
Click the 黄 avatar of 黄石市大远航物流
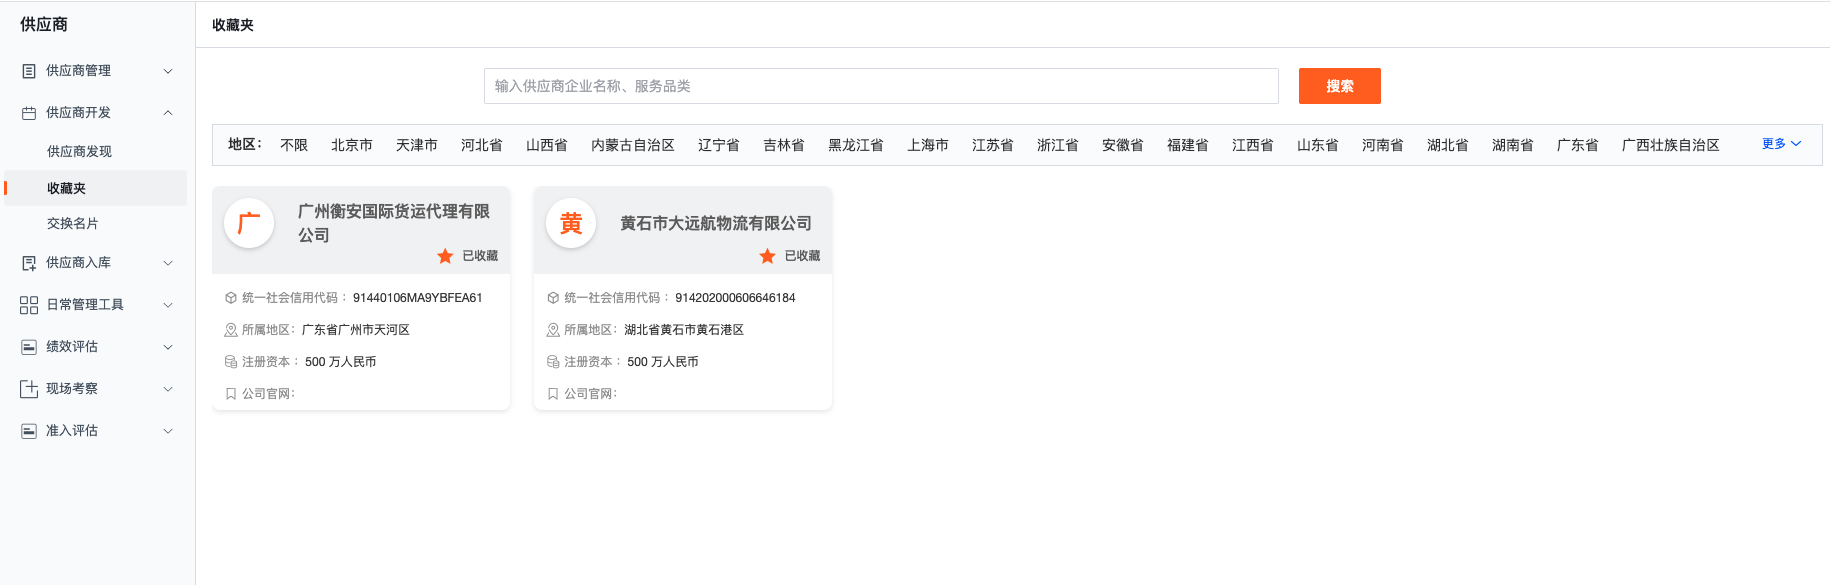point(571,223)
